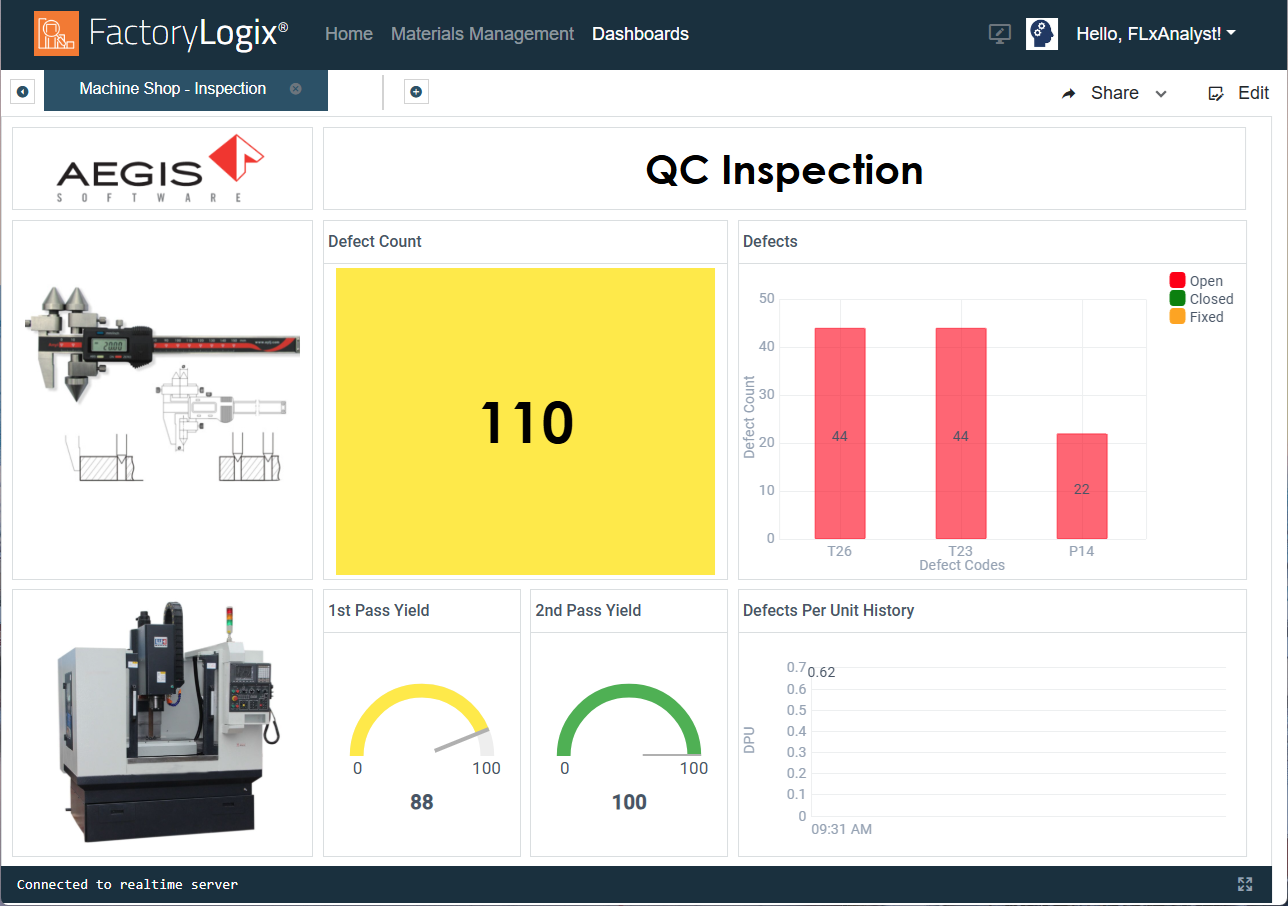Close the Machine Shop - Inspection tab
Screen dimensions: 1288x906
[x=295, y=89]
